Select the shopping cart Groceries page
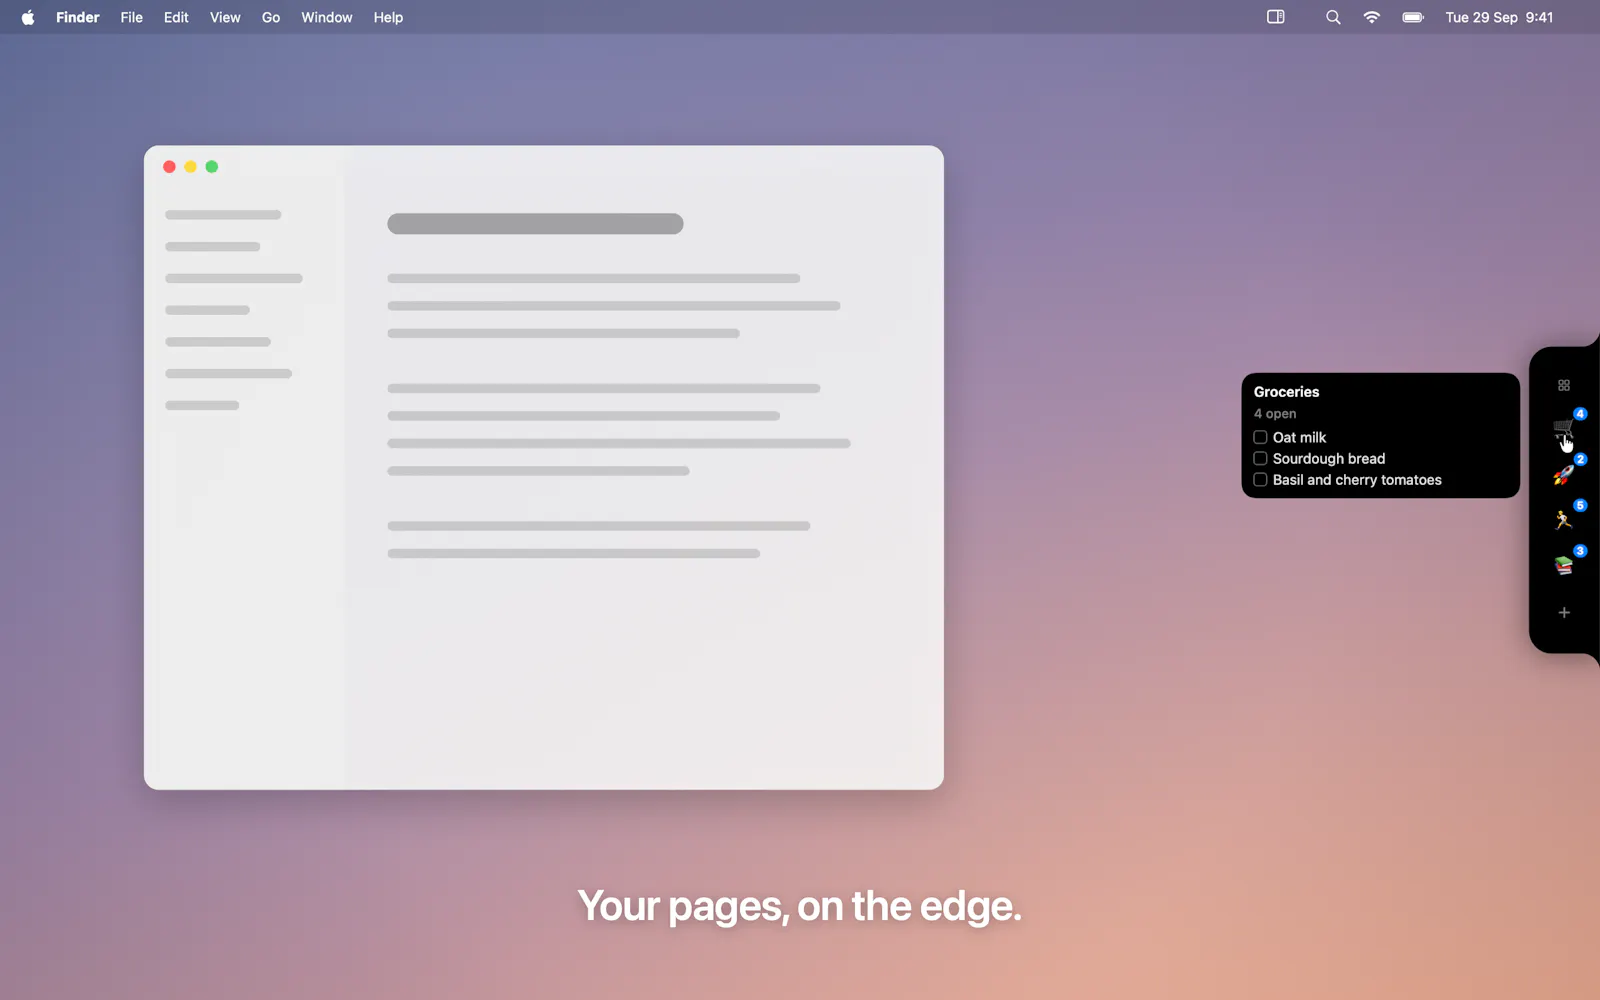 click(1564, 429)
